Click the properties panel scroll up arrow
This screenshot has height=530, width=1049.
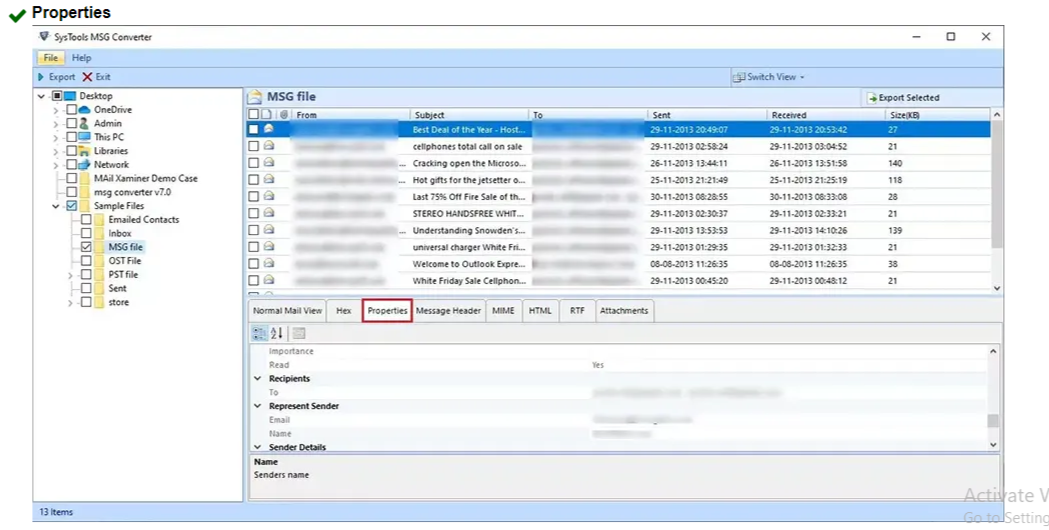[x=993, y=351]
